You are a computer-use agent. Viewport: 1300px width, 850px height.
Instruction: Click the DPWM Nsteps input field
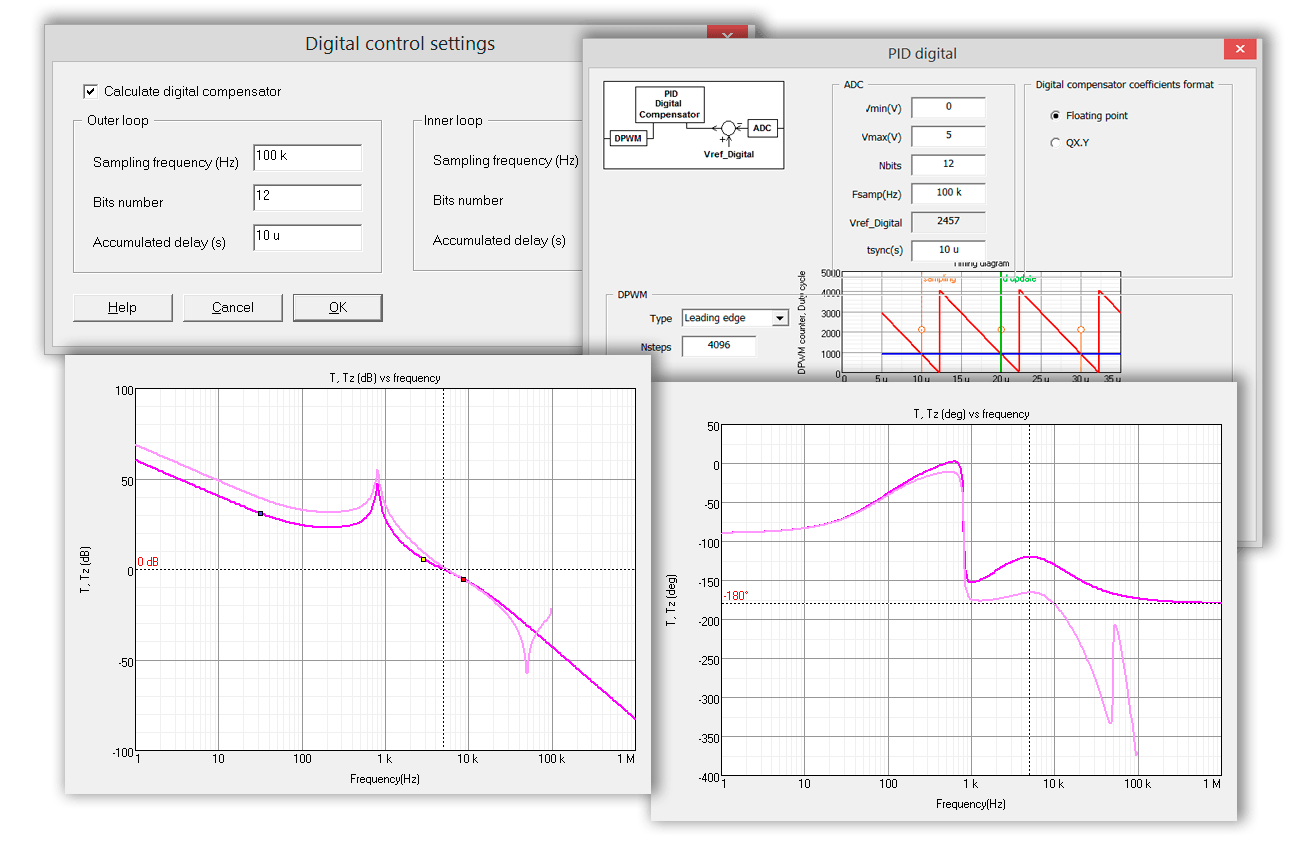tap(718, 346)
